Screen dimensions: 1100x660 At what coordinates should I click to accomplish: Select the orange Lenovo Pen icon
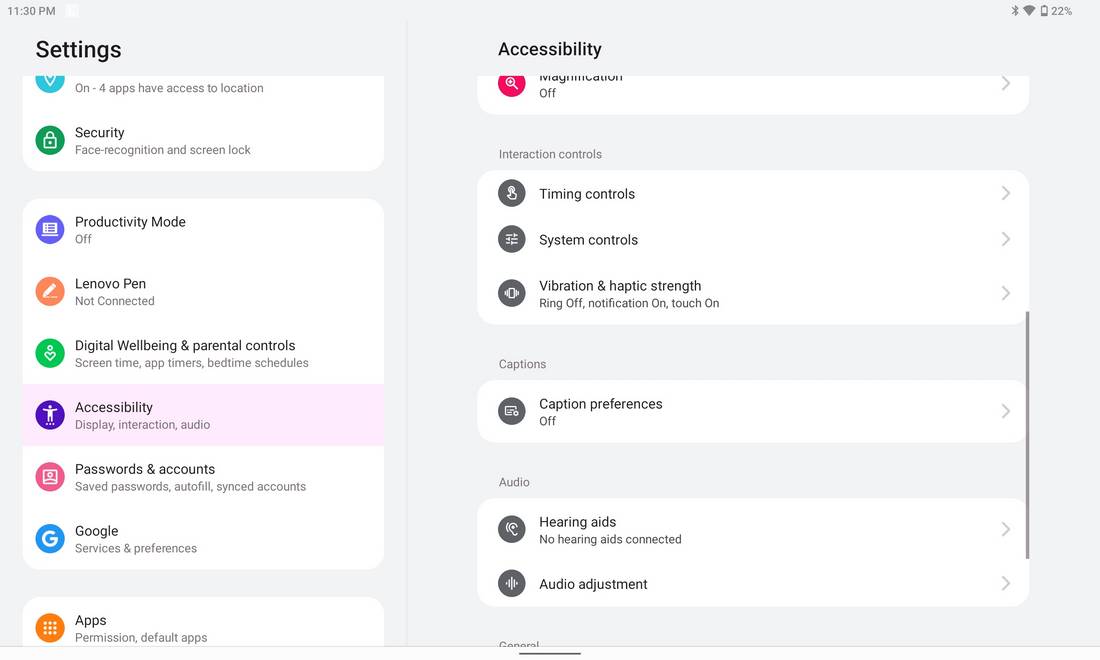click(50, 291)
